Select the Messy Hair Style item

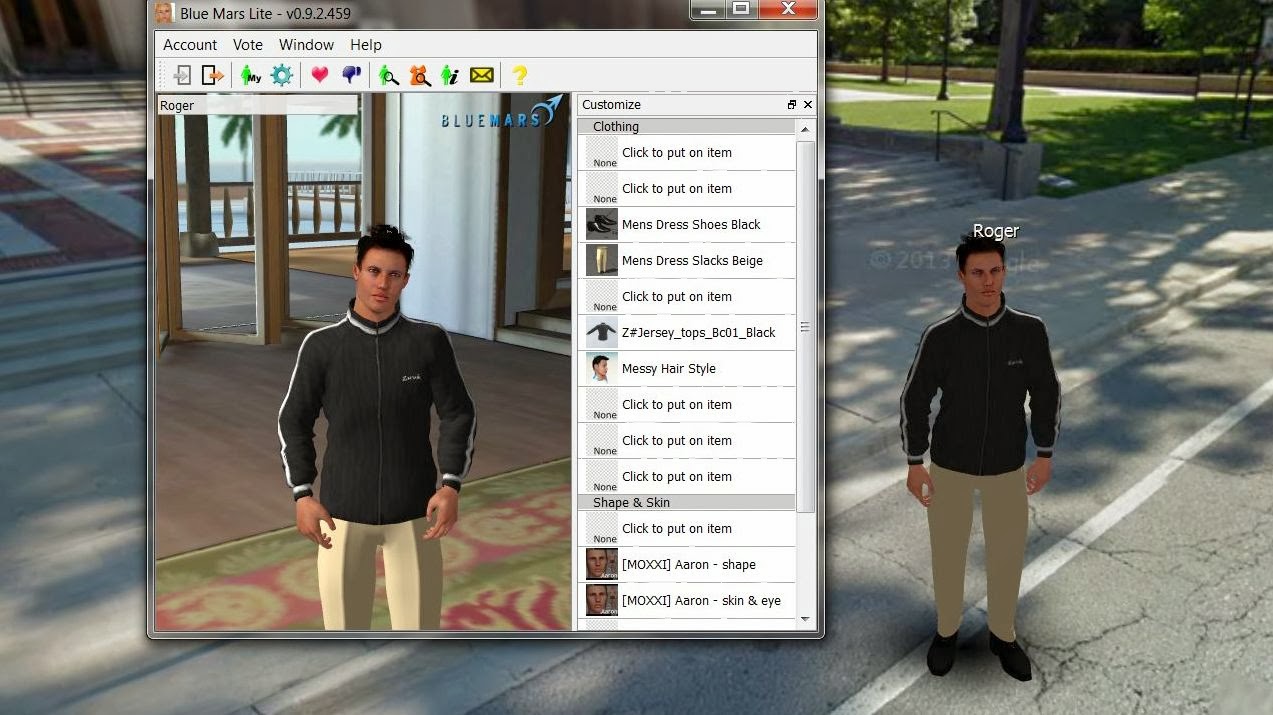686,368
